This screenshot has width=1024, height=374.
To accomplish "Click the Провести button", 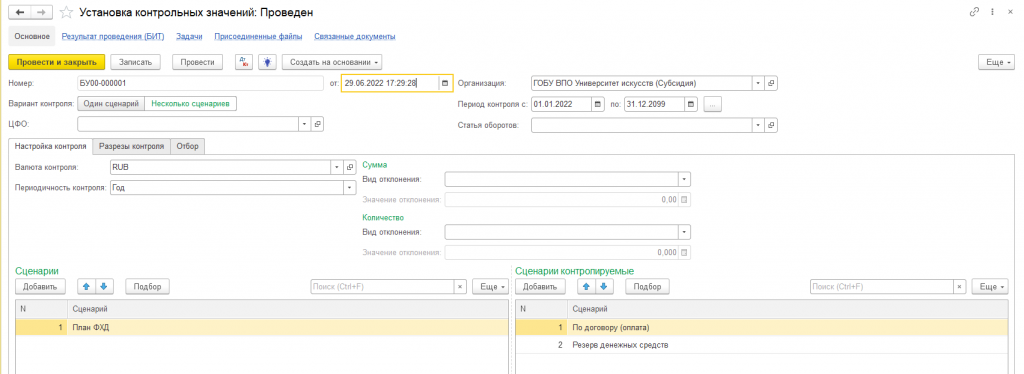I will pos(197,62).
